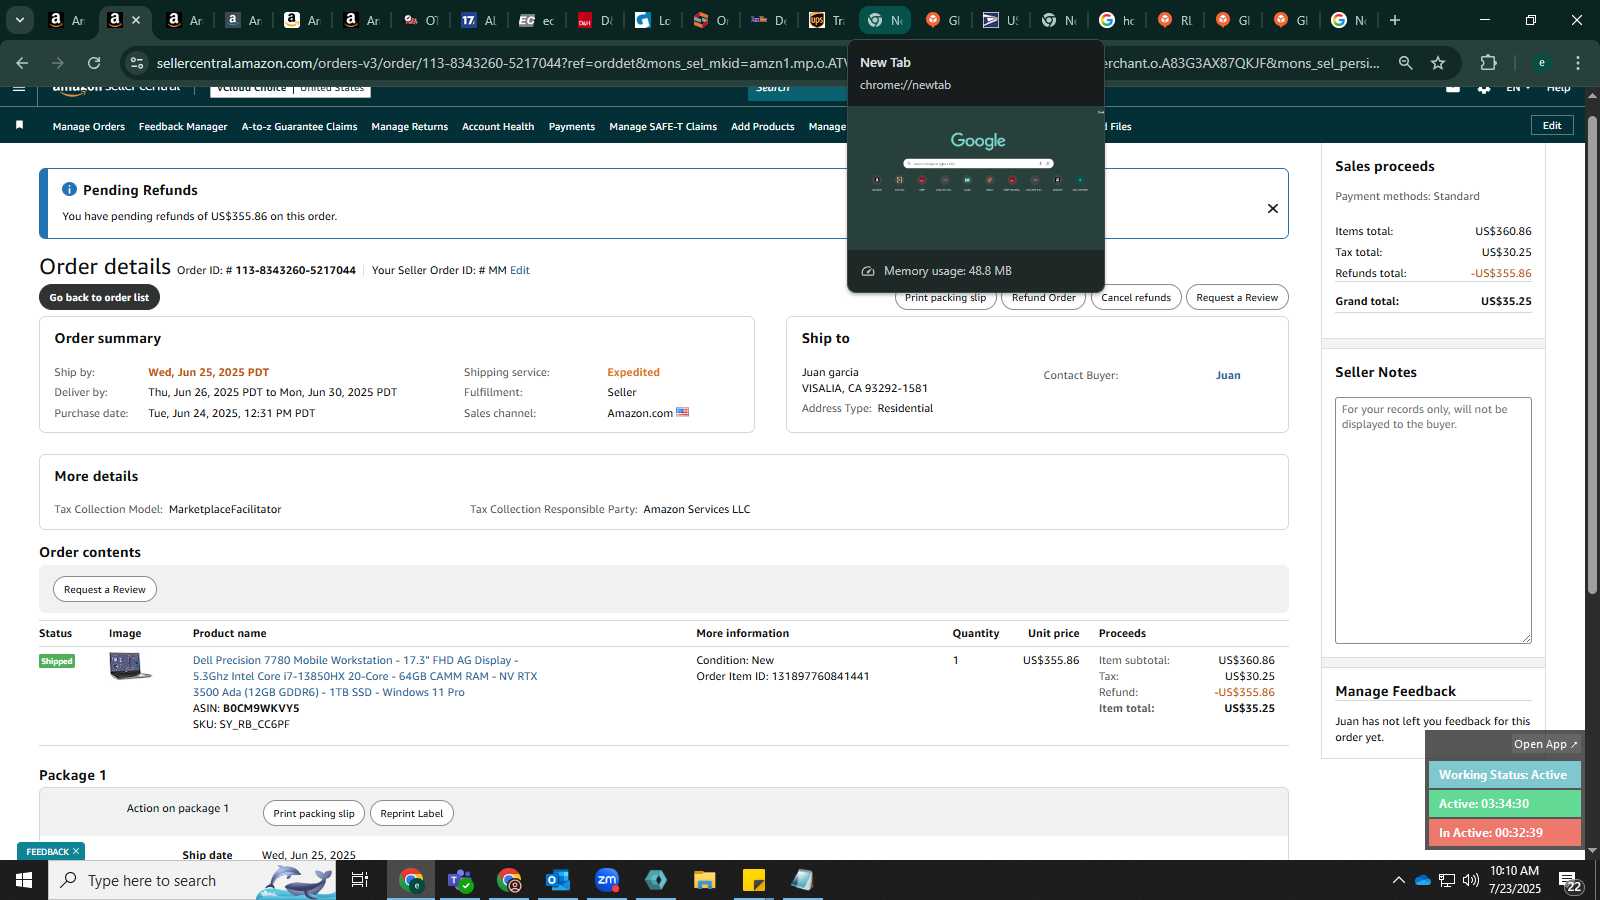Open Account Health in navigation bar
1600x900 pixels.
(498, 127)
